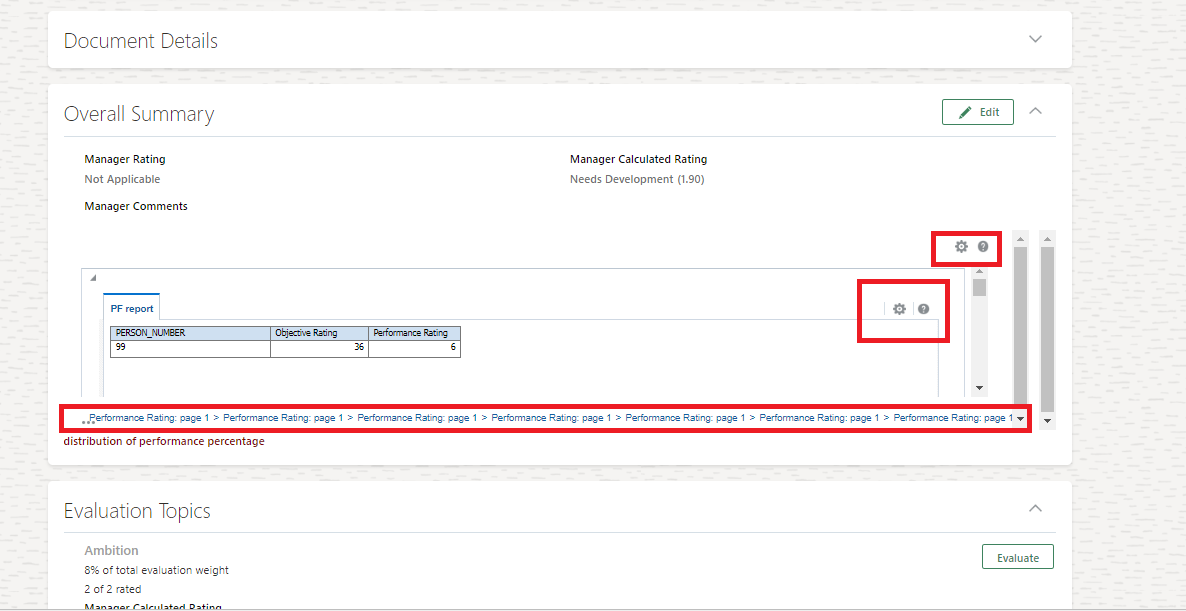This screenshot has width=1186, height=611.
Task: Click the collapse triangle above the report frame
Action: [91, 277]
